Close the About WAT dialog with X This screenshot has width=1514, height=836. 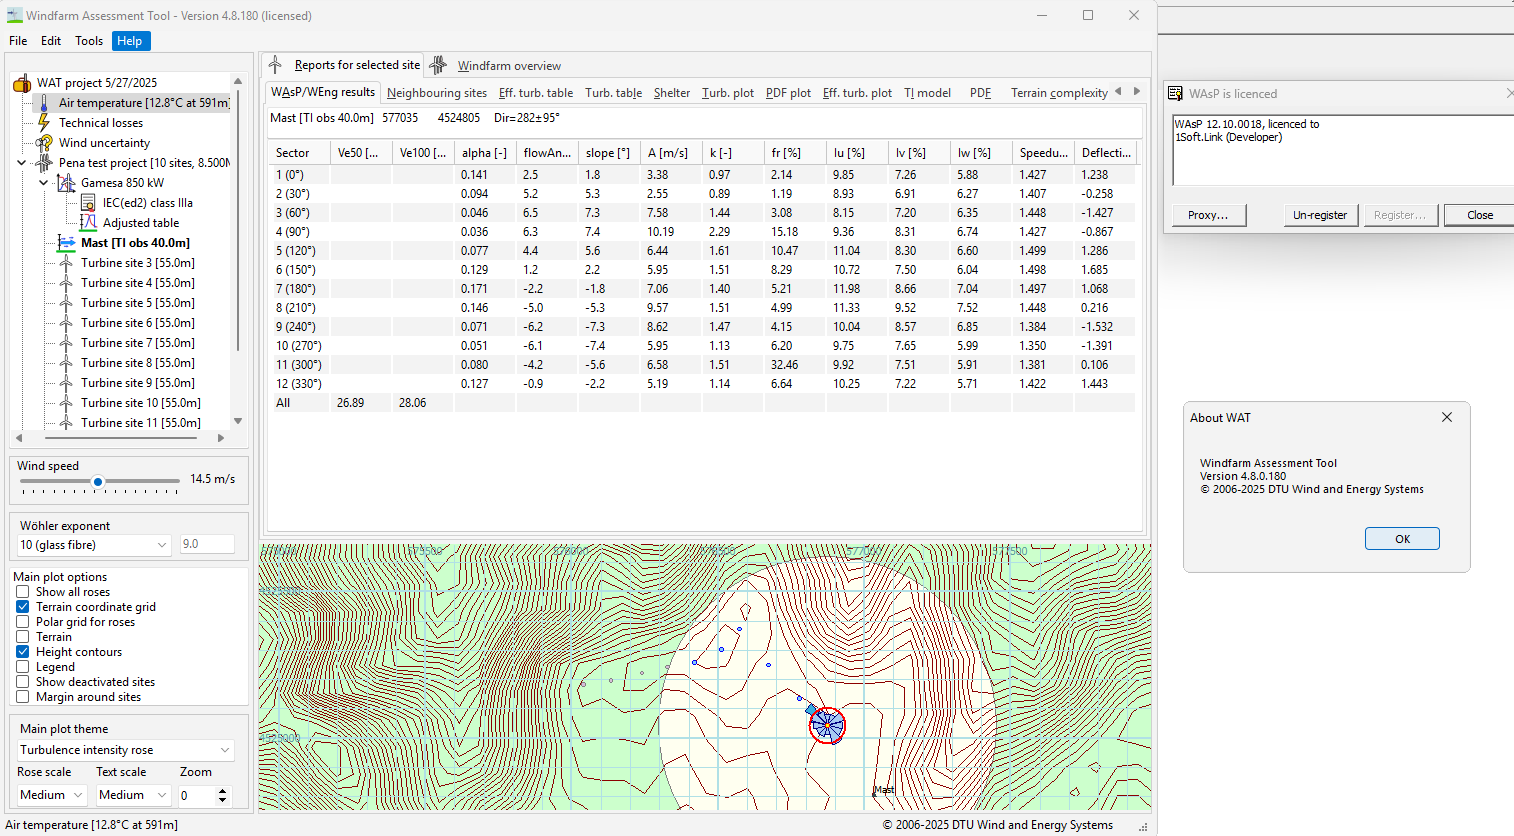click(1447, 417)
